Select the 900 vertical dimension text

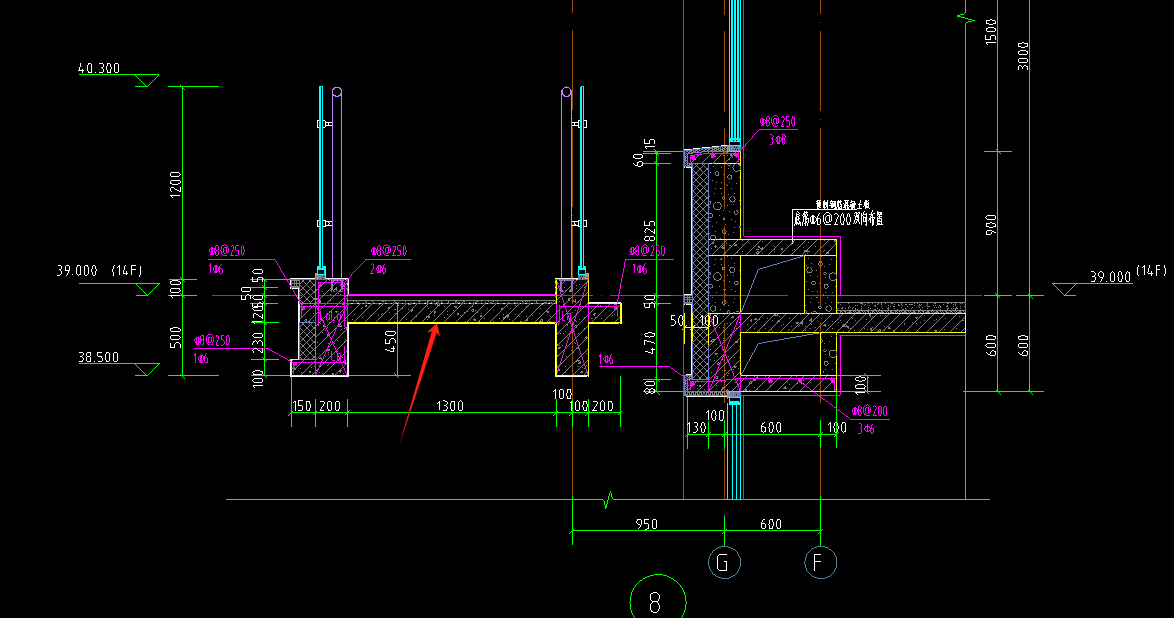[x=991, y=225]
